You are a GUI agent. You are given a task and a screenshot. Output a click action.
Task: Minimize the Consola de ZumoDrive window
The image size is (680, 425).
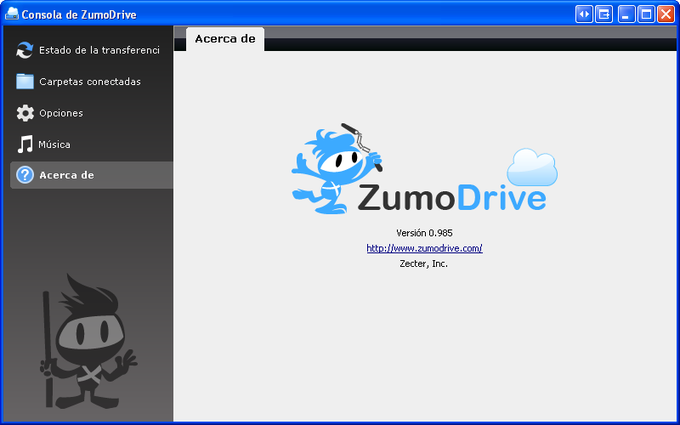tap(626, 14)
